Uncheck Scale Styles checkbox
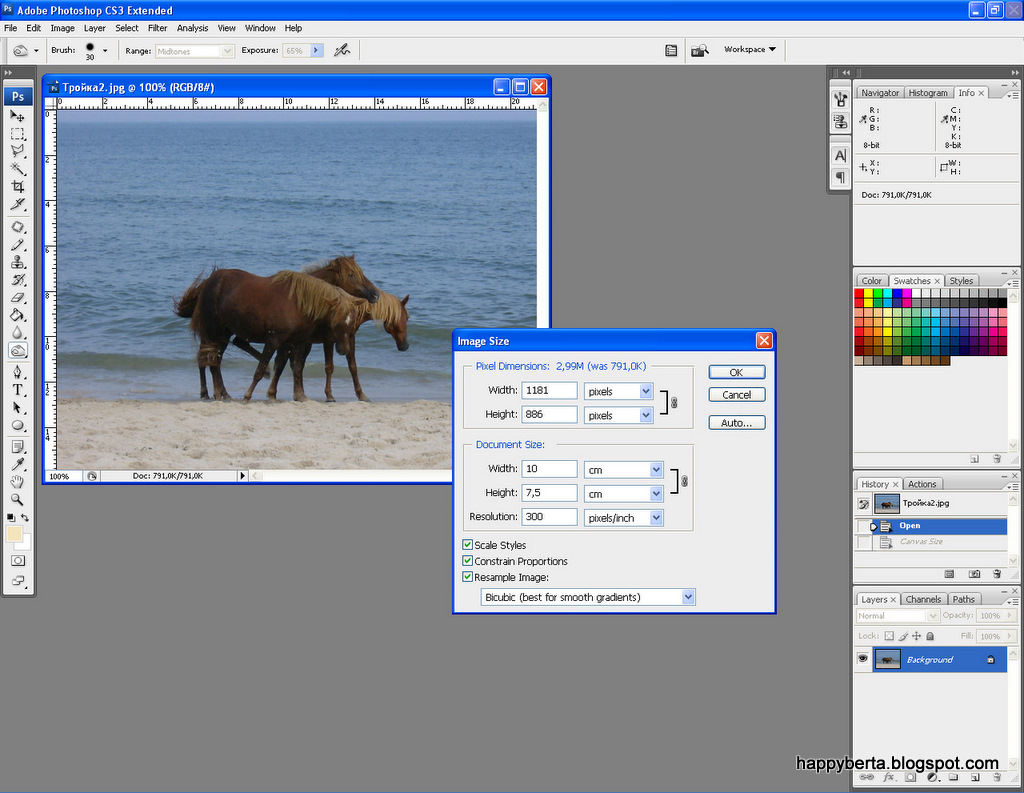Image resolution: width=1024 pixels, height=793 pixels. click(x=468, y=545)
